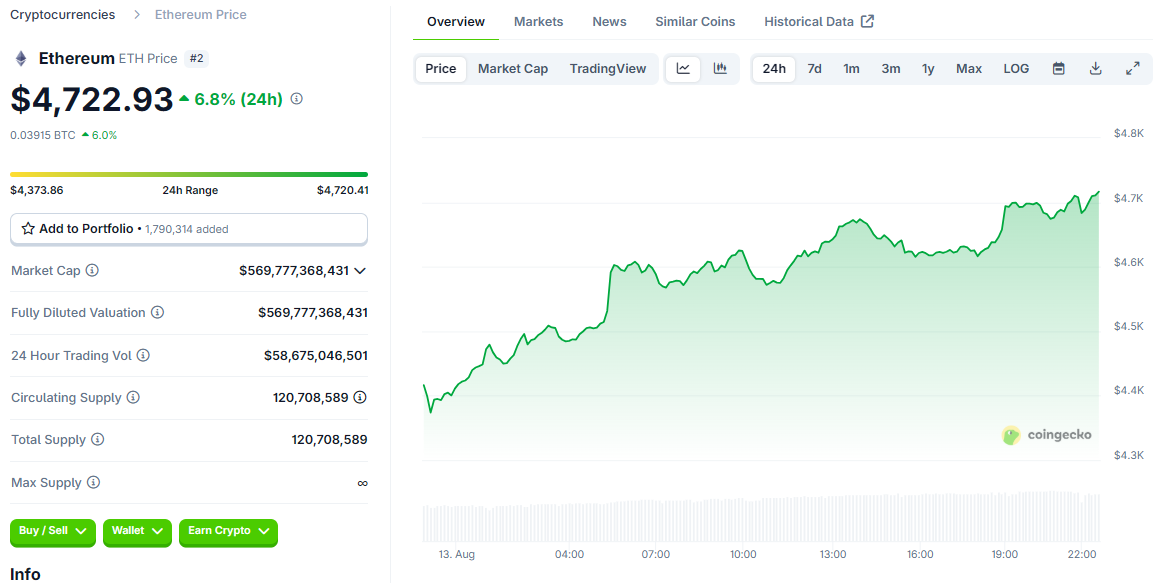Toggle LOG scale on chart

[x=1016, y=69]
